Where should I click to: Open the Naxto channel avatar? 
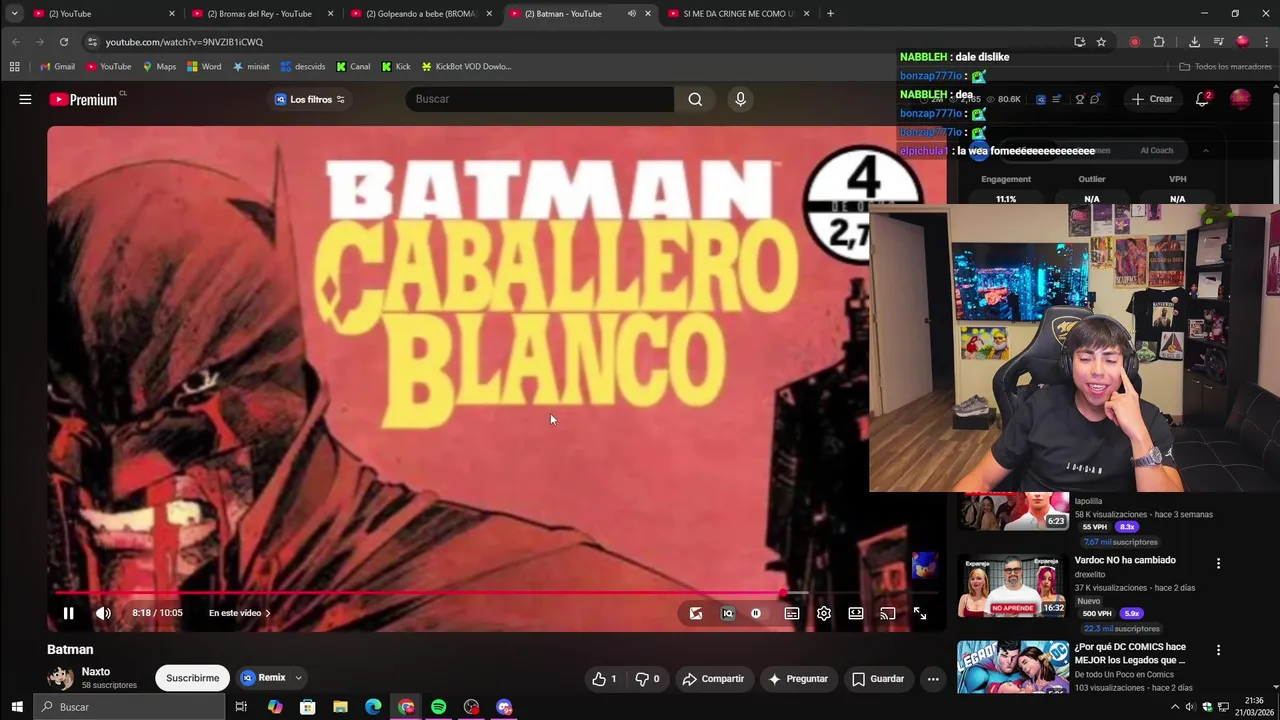pos(60,678)
